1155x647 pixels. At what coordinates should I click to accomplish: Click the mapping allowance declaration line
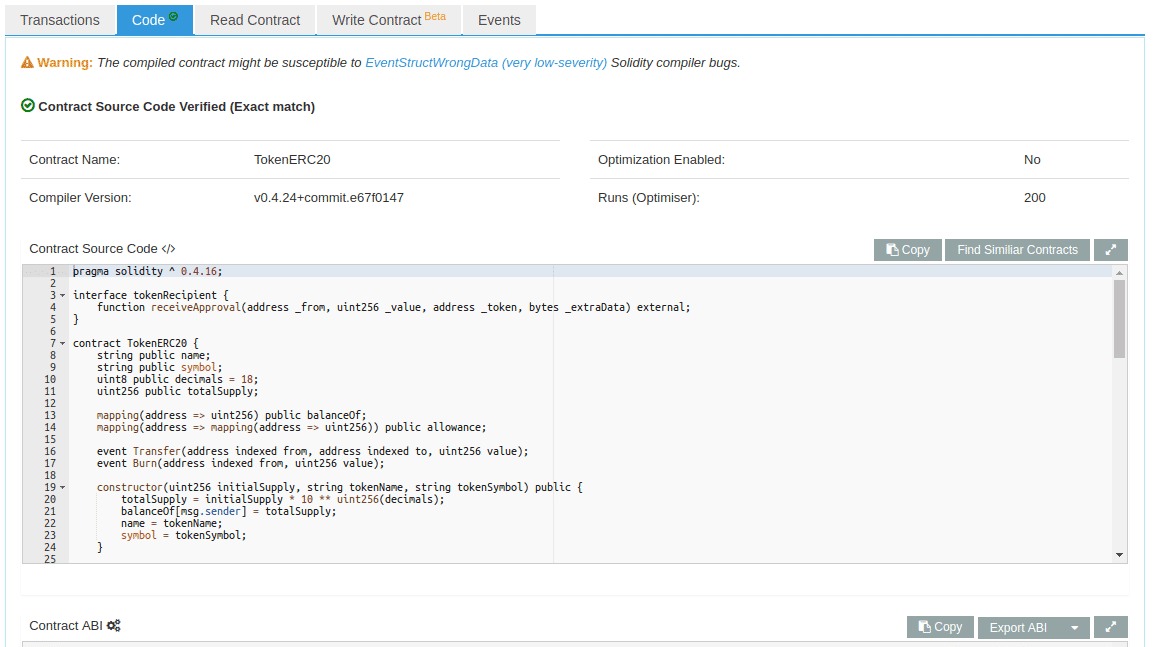[292, 427]
